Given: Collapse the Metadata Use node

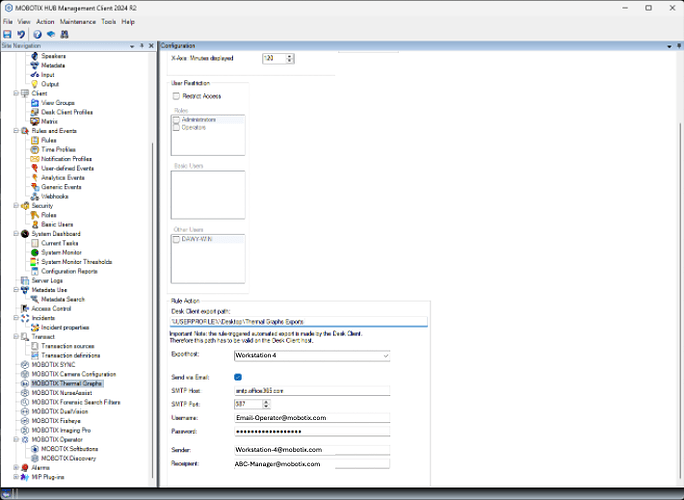Looking at the screenshot, I should pos(16,290).
